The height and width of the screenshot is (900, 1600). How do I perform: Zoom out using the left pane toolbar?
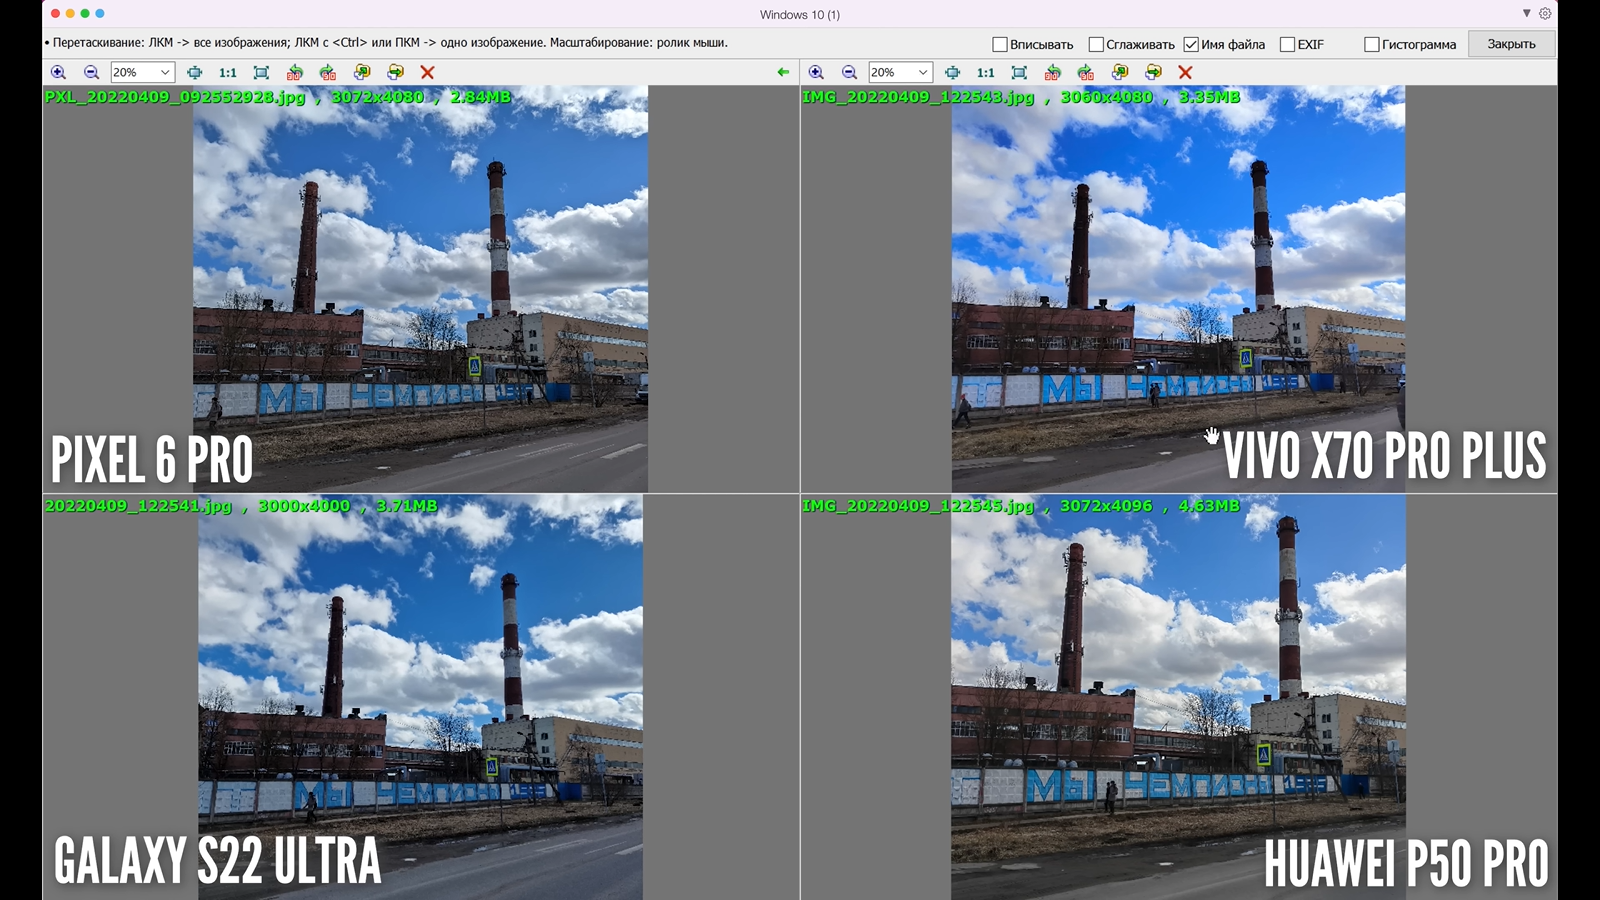[91, 72]
